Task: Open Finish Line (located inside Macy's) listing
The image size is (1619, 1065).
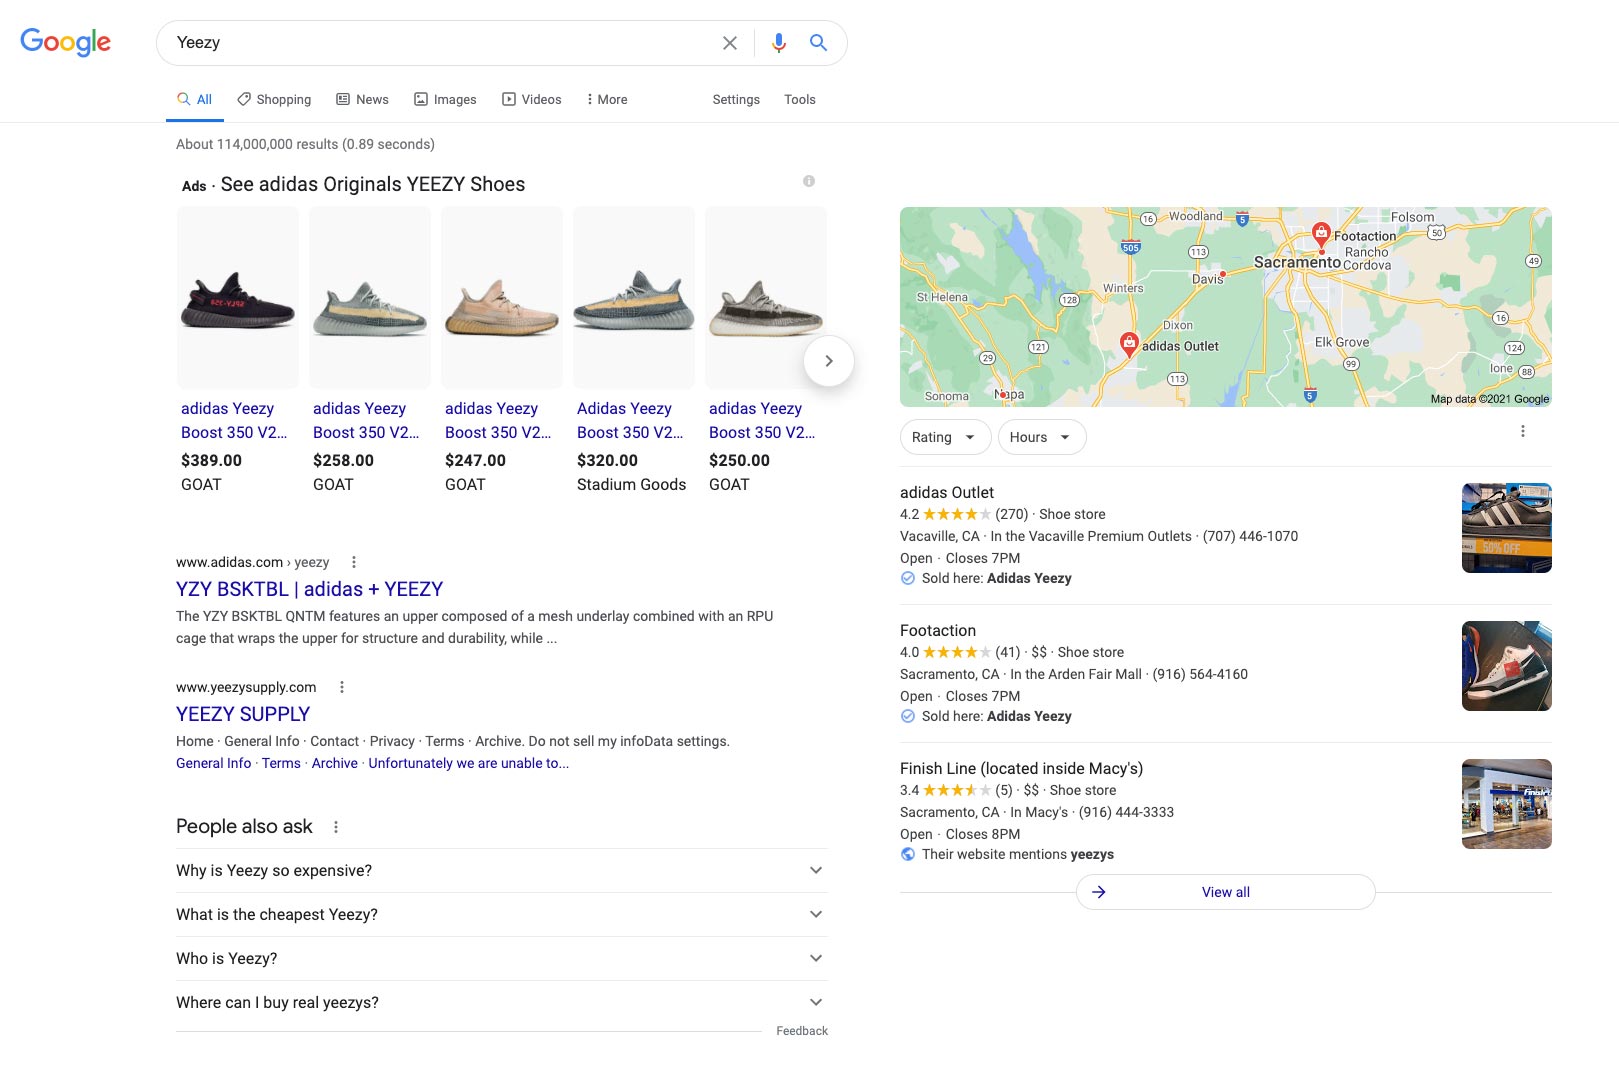Action: pos(1021,768)
